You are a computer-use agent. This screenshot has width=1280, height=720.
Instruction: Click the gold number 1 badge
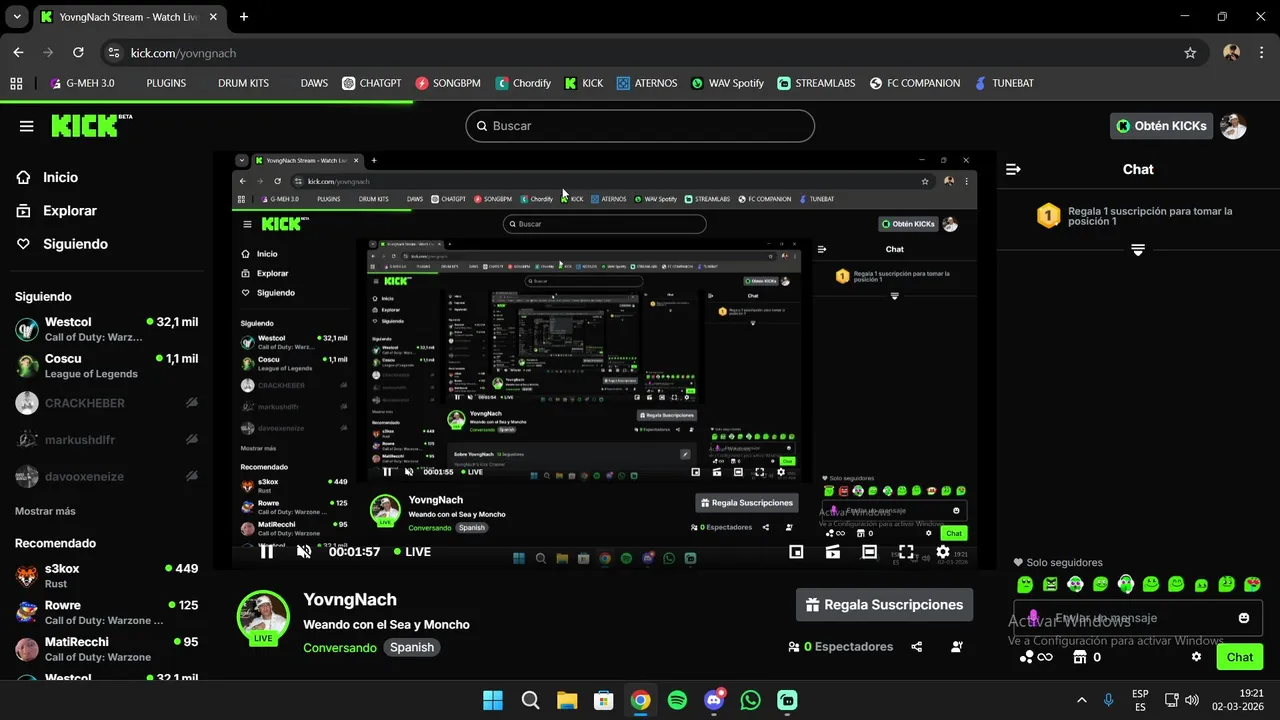click(x=1048, y=216)
